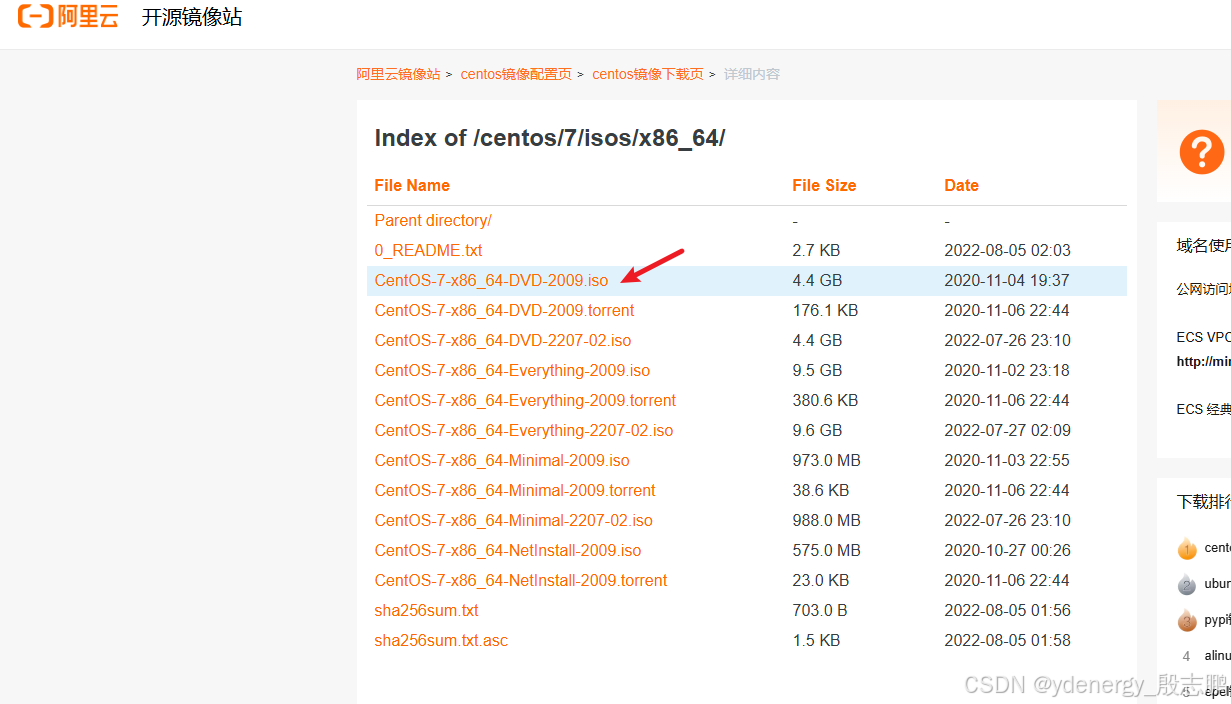Go to centos镜像配置页 breadcrumb
1231x704 pixels.
(516, 74)
